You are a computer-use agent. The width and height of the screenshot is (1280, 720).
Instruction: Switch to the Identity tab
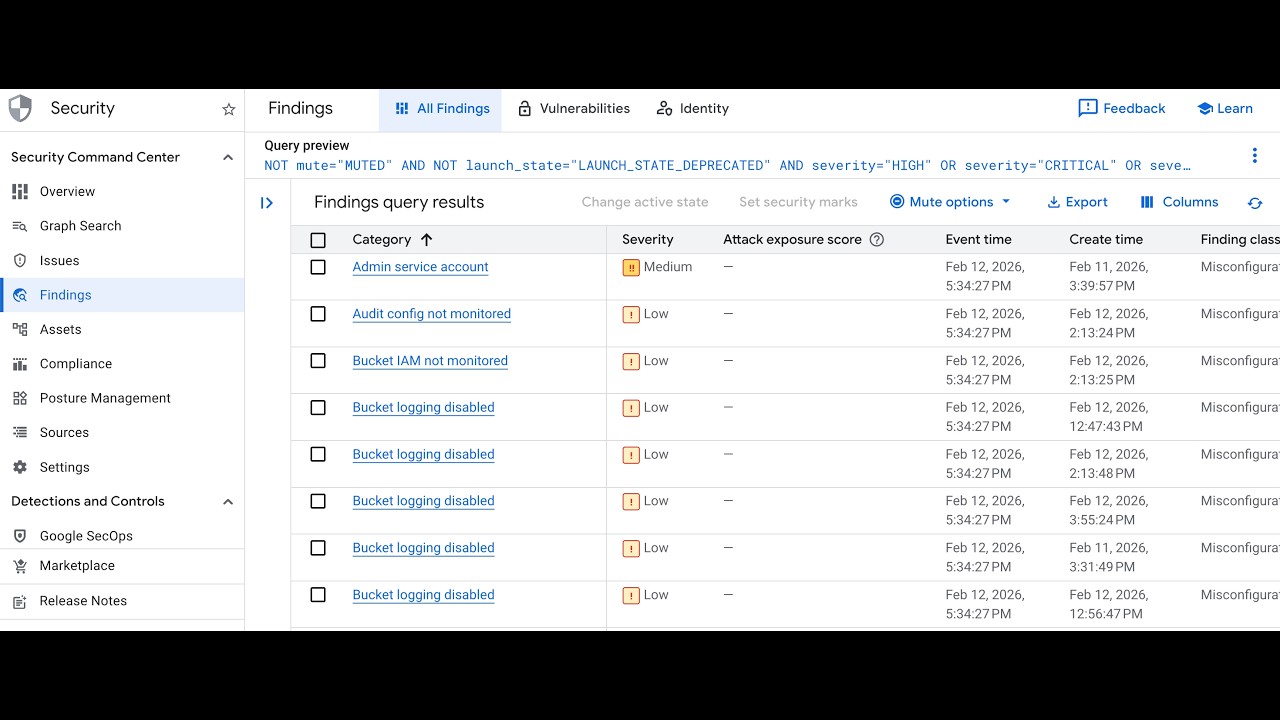pos(692,109)
